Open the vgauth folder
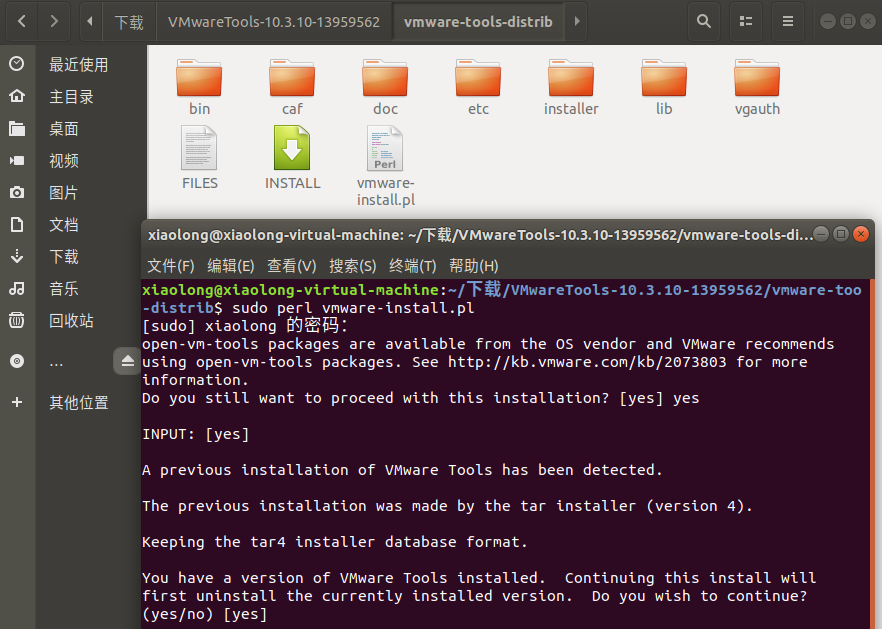Viewport: 882px width, 629px height. pos(757,87)
